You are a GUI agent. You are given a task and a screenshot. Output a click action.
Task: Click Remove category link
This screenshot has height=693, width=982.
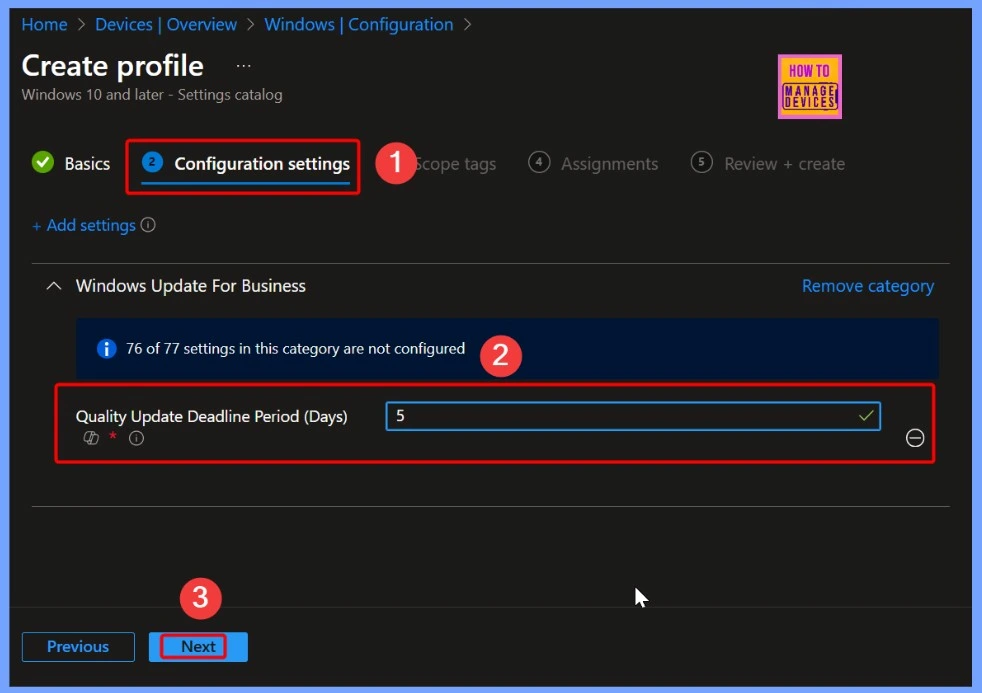867,286
